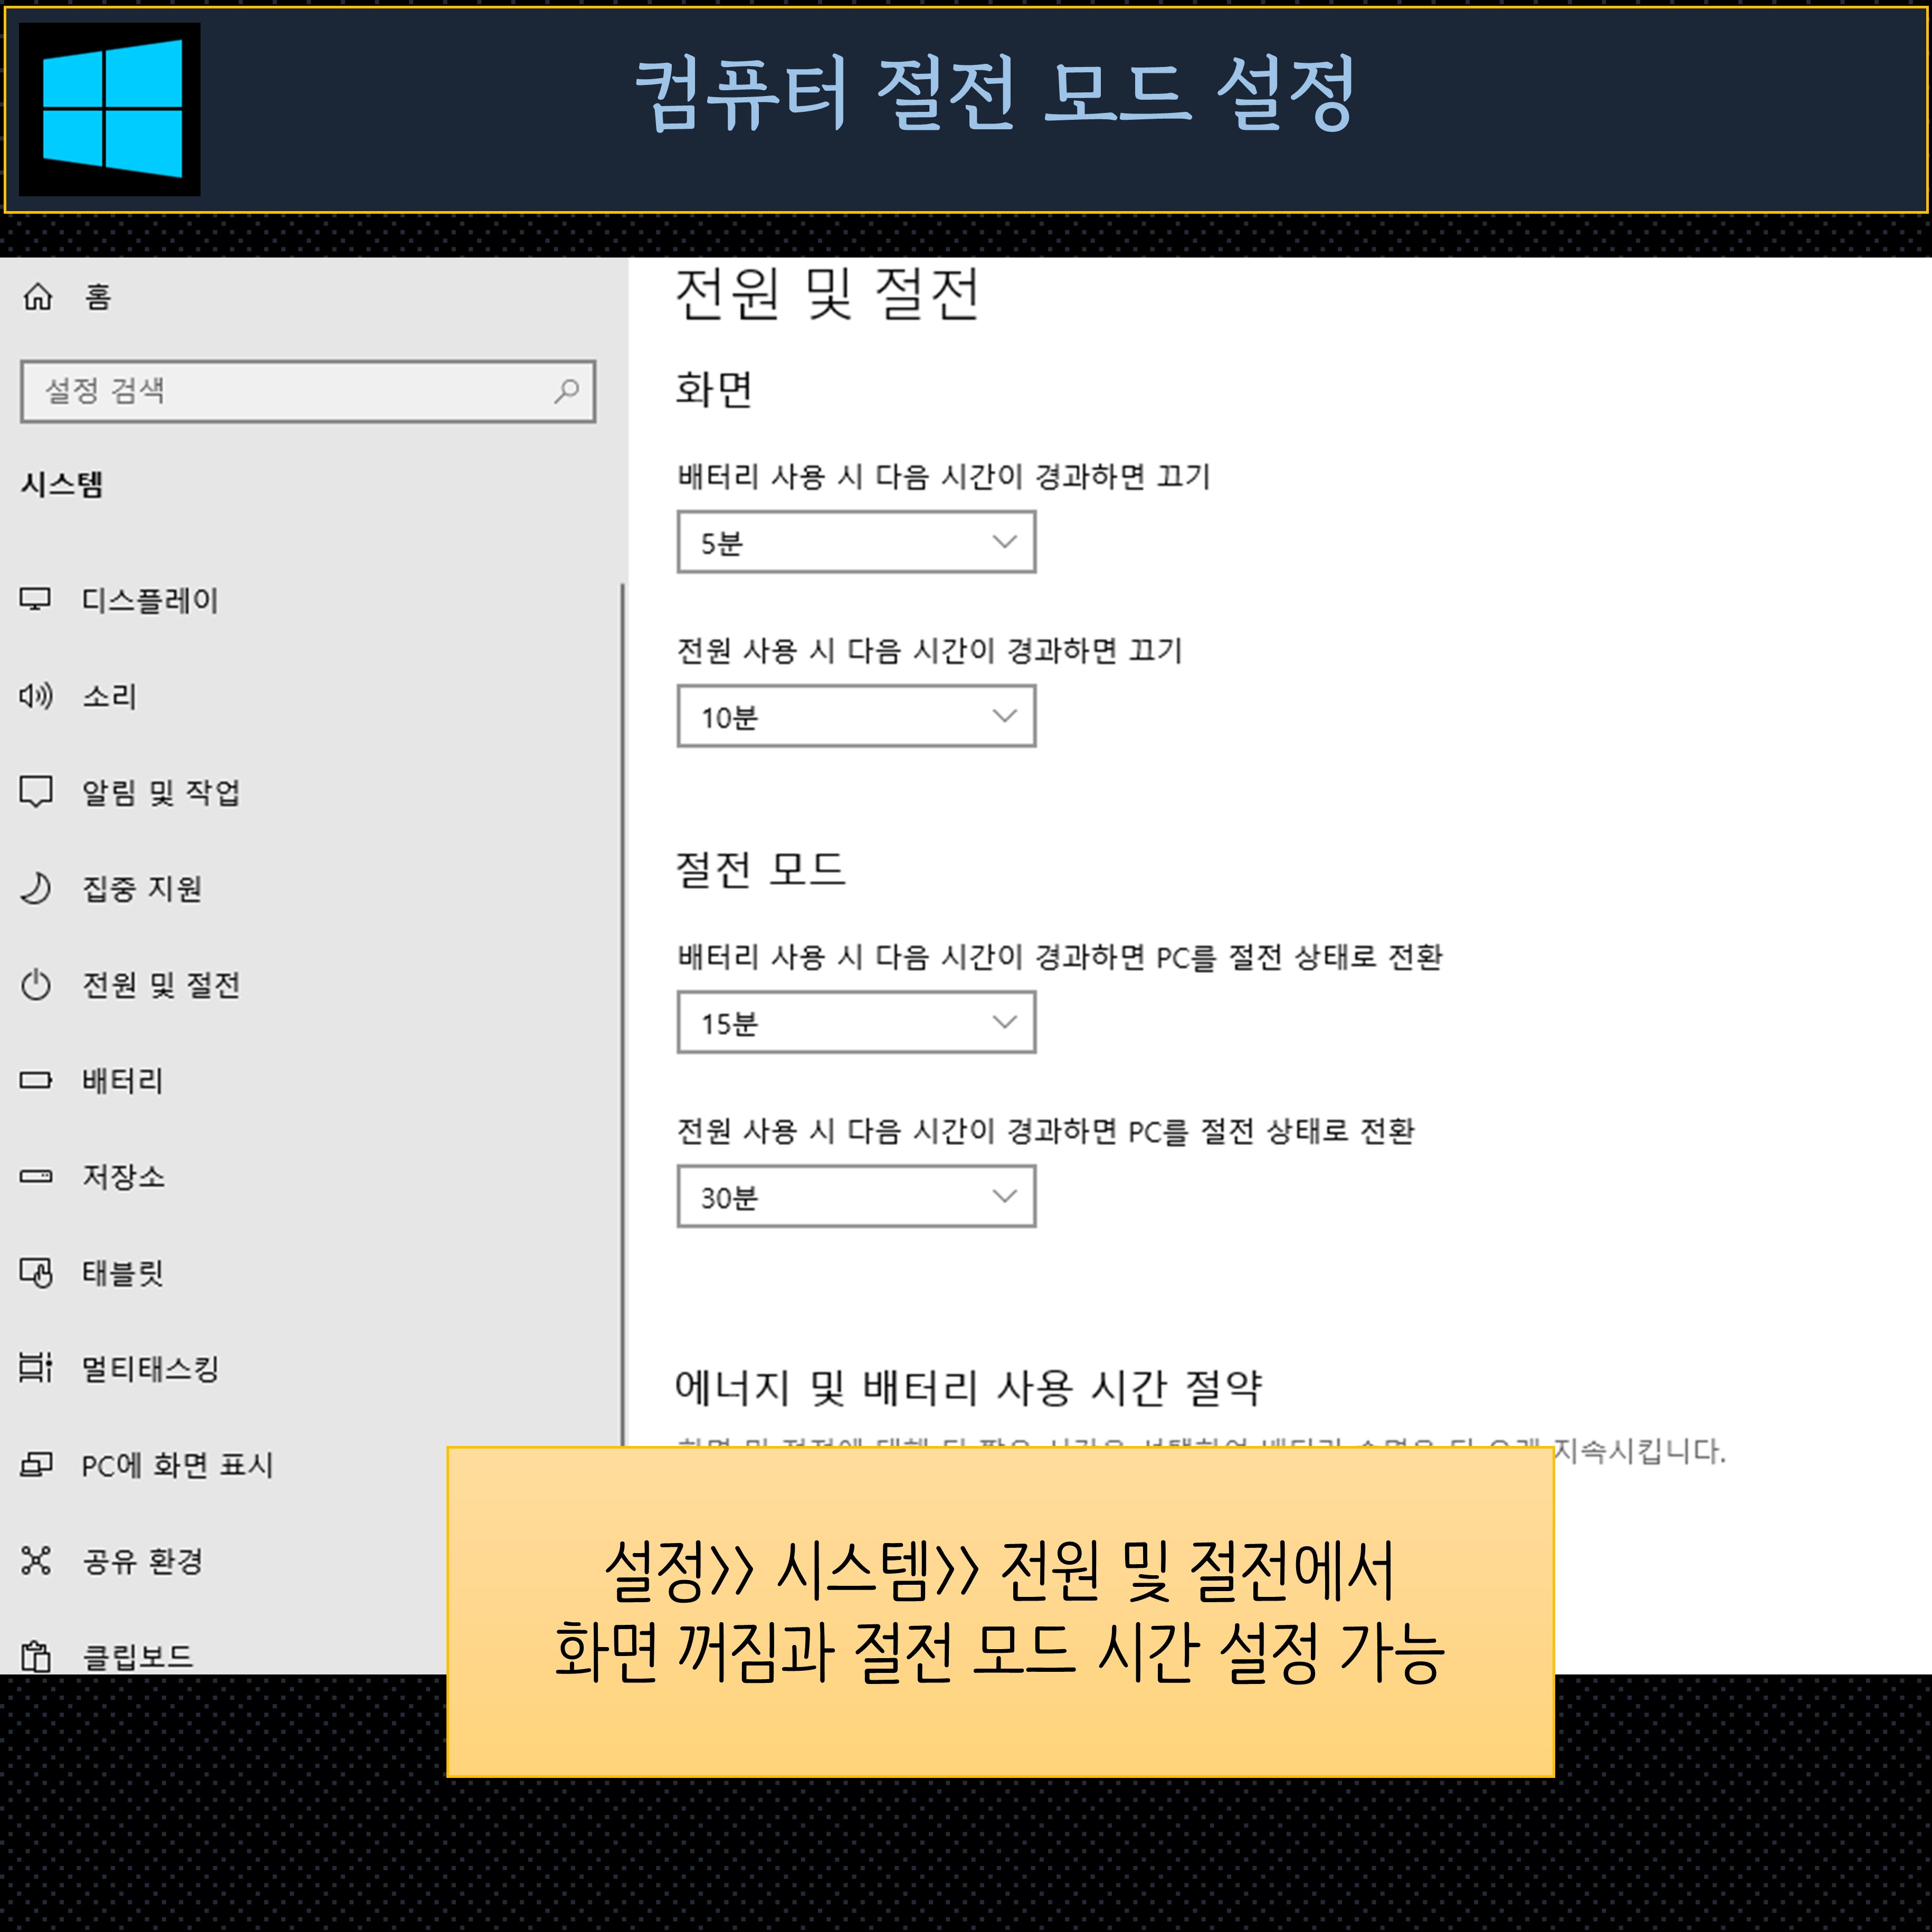Open the 30분 plugged-in sleep dropdown
This screenshot has width=1932, height=1932.
[856, 1196]
